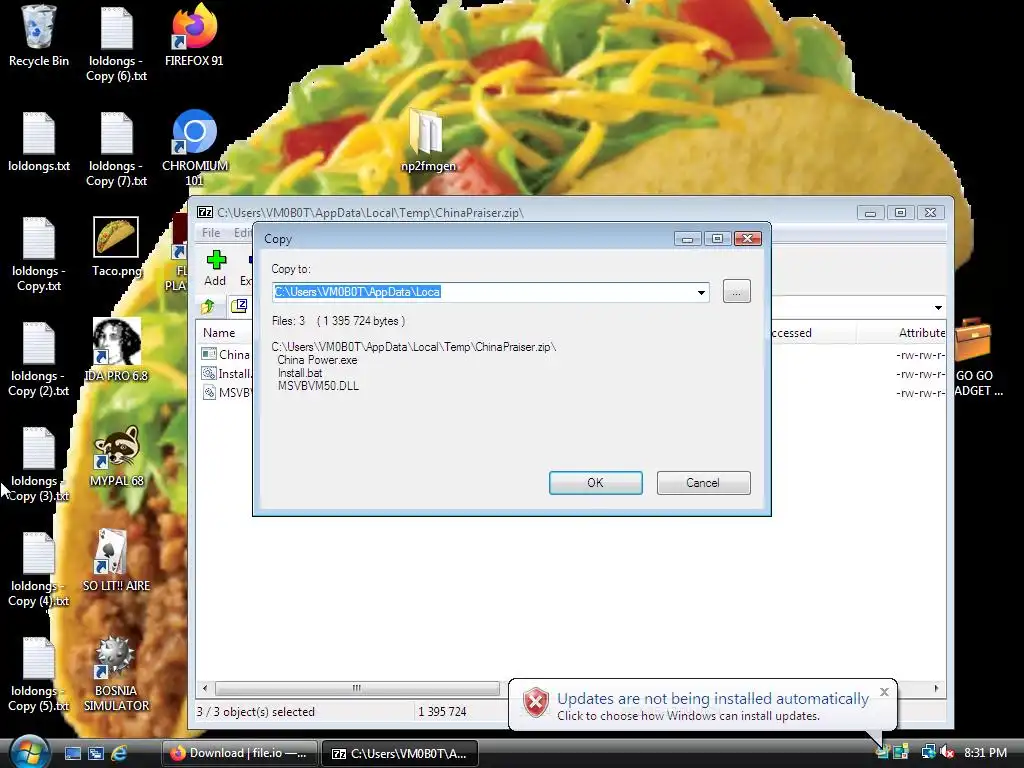The width and height of the screenshot is (1024, 768).
Task: Click the 8:31 PM taskbar clock
Action: click(x=985, y=753)
